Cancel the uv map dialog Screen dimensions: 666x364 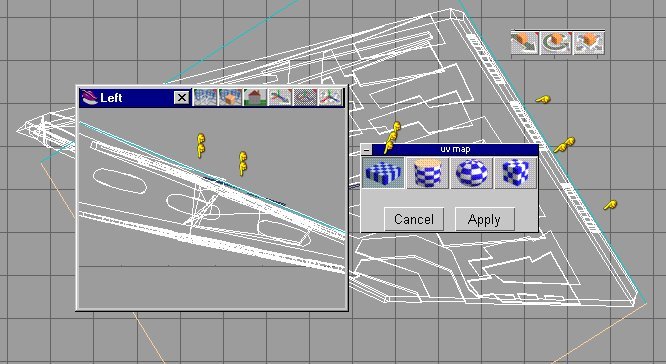click(414, 219)
